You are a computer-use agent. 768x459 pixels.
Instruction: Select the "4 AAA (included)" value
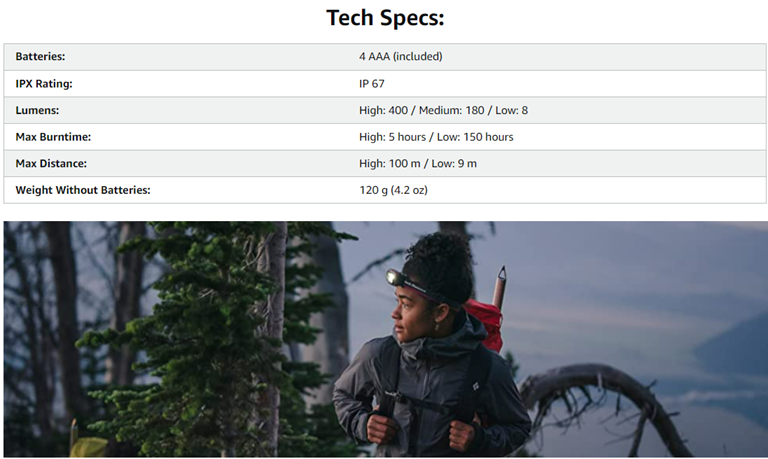[400, 57]
